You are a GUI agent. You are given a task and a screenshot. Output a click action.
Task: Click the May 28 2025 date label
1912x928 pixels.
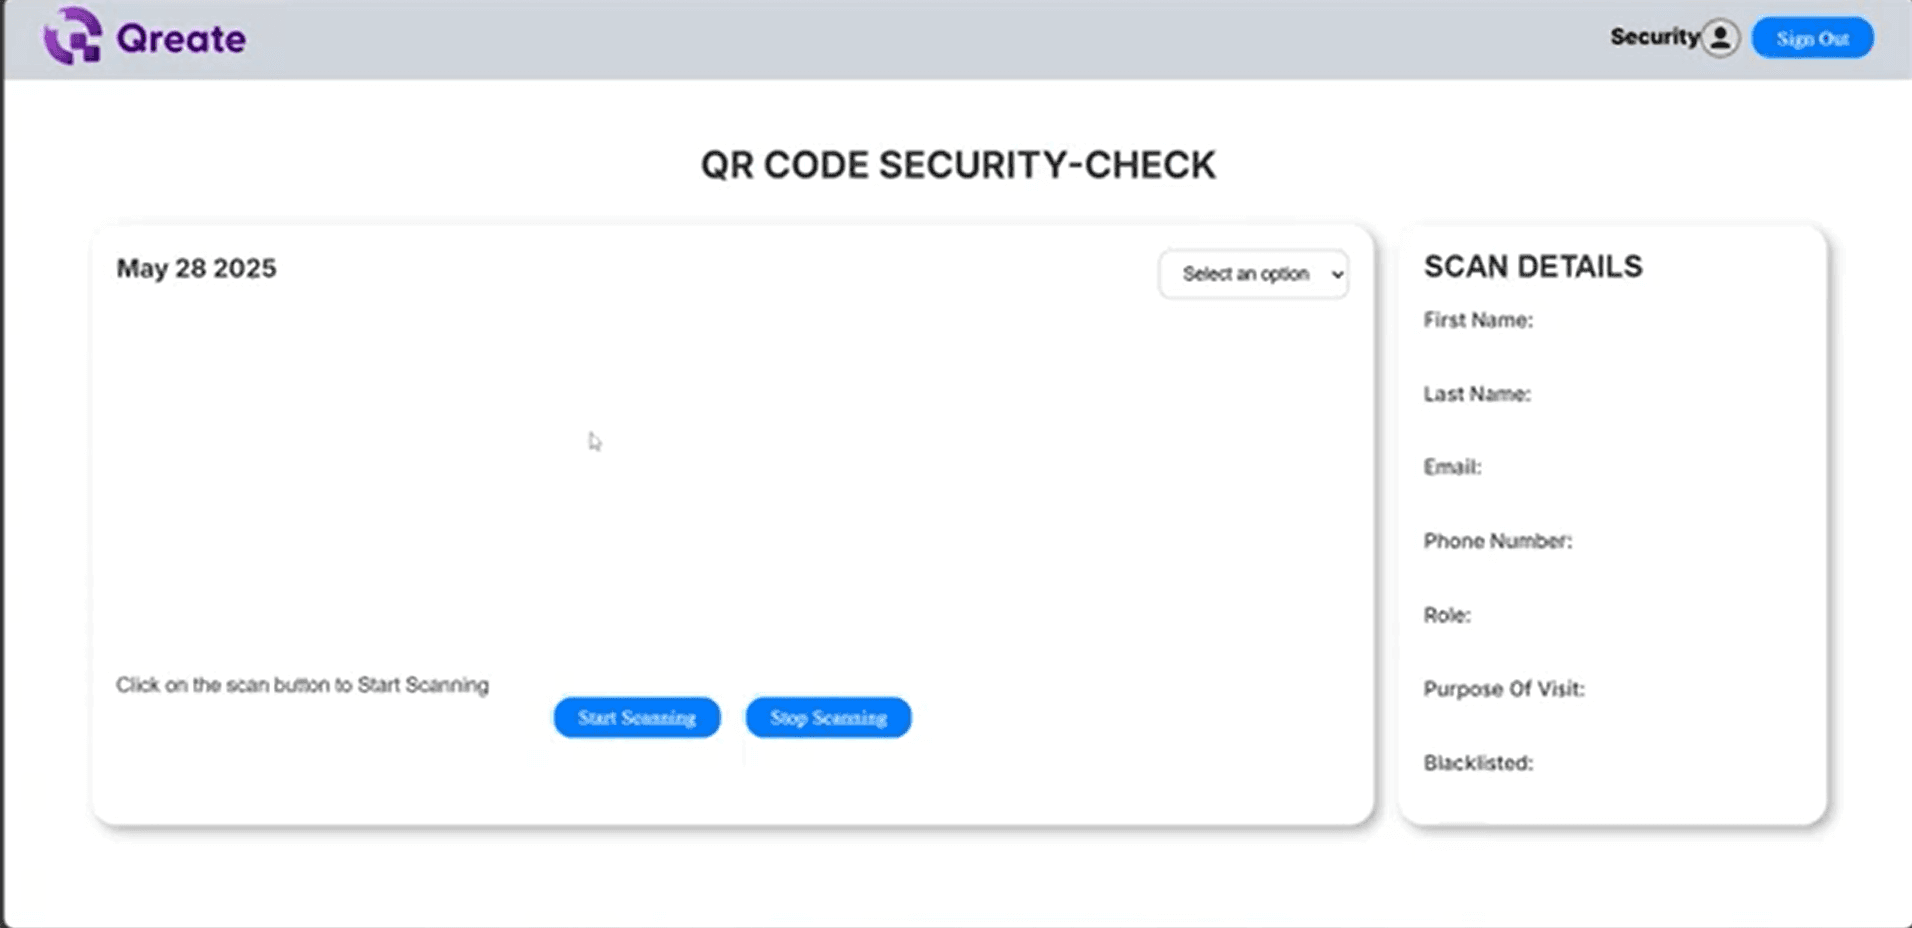pos(196,268)
